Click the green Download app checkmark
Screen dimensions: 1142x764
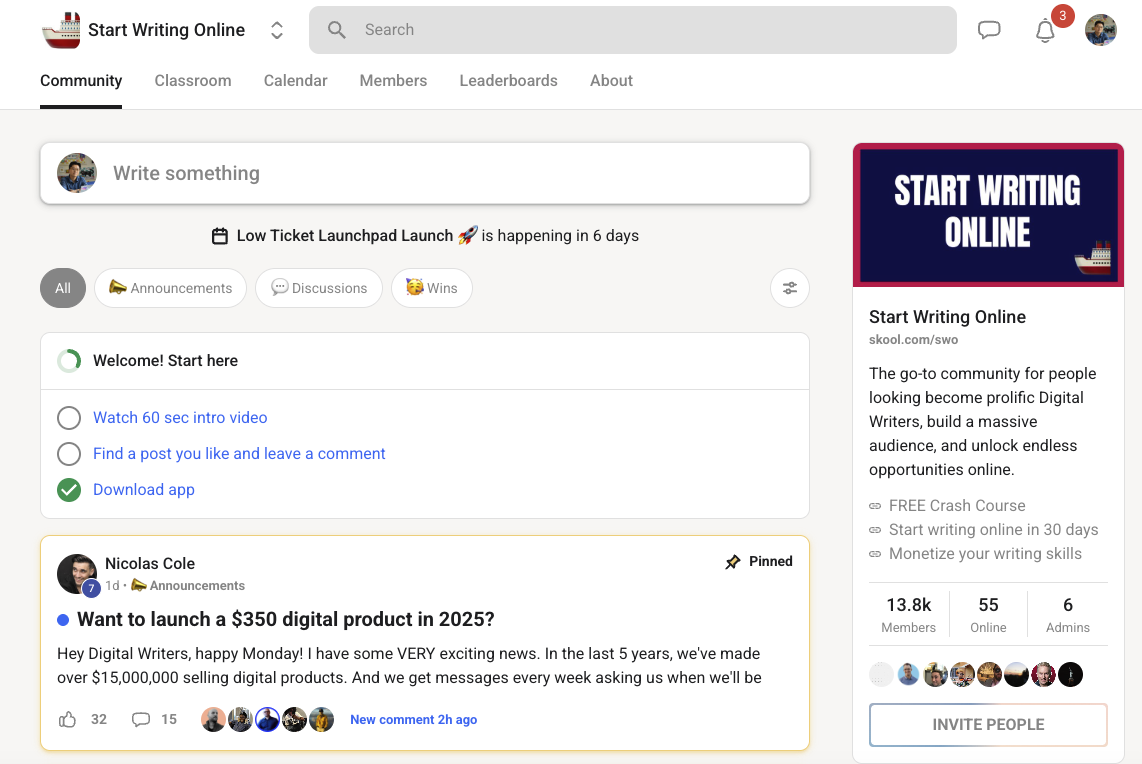69,490
